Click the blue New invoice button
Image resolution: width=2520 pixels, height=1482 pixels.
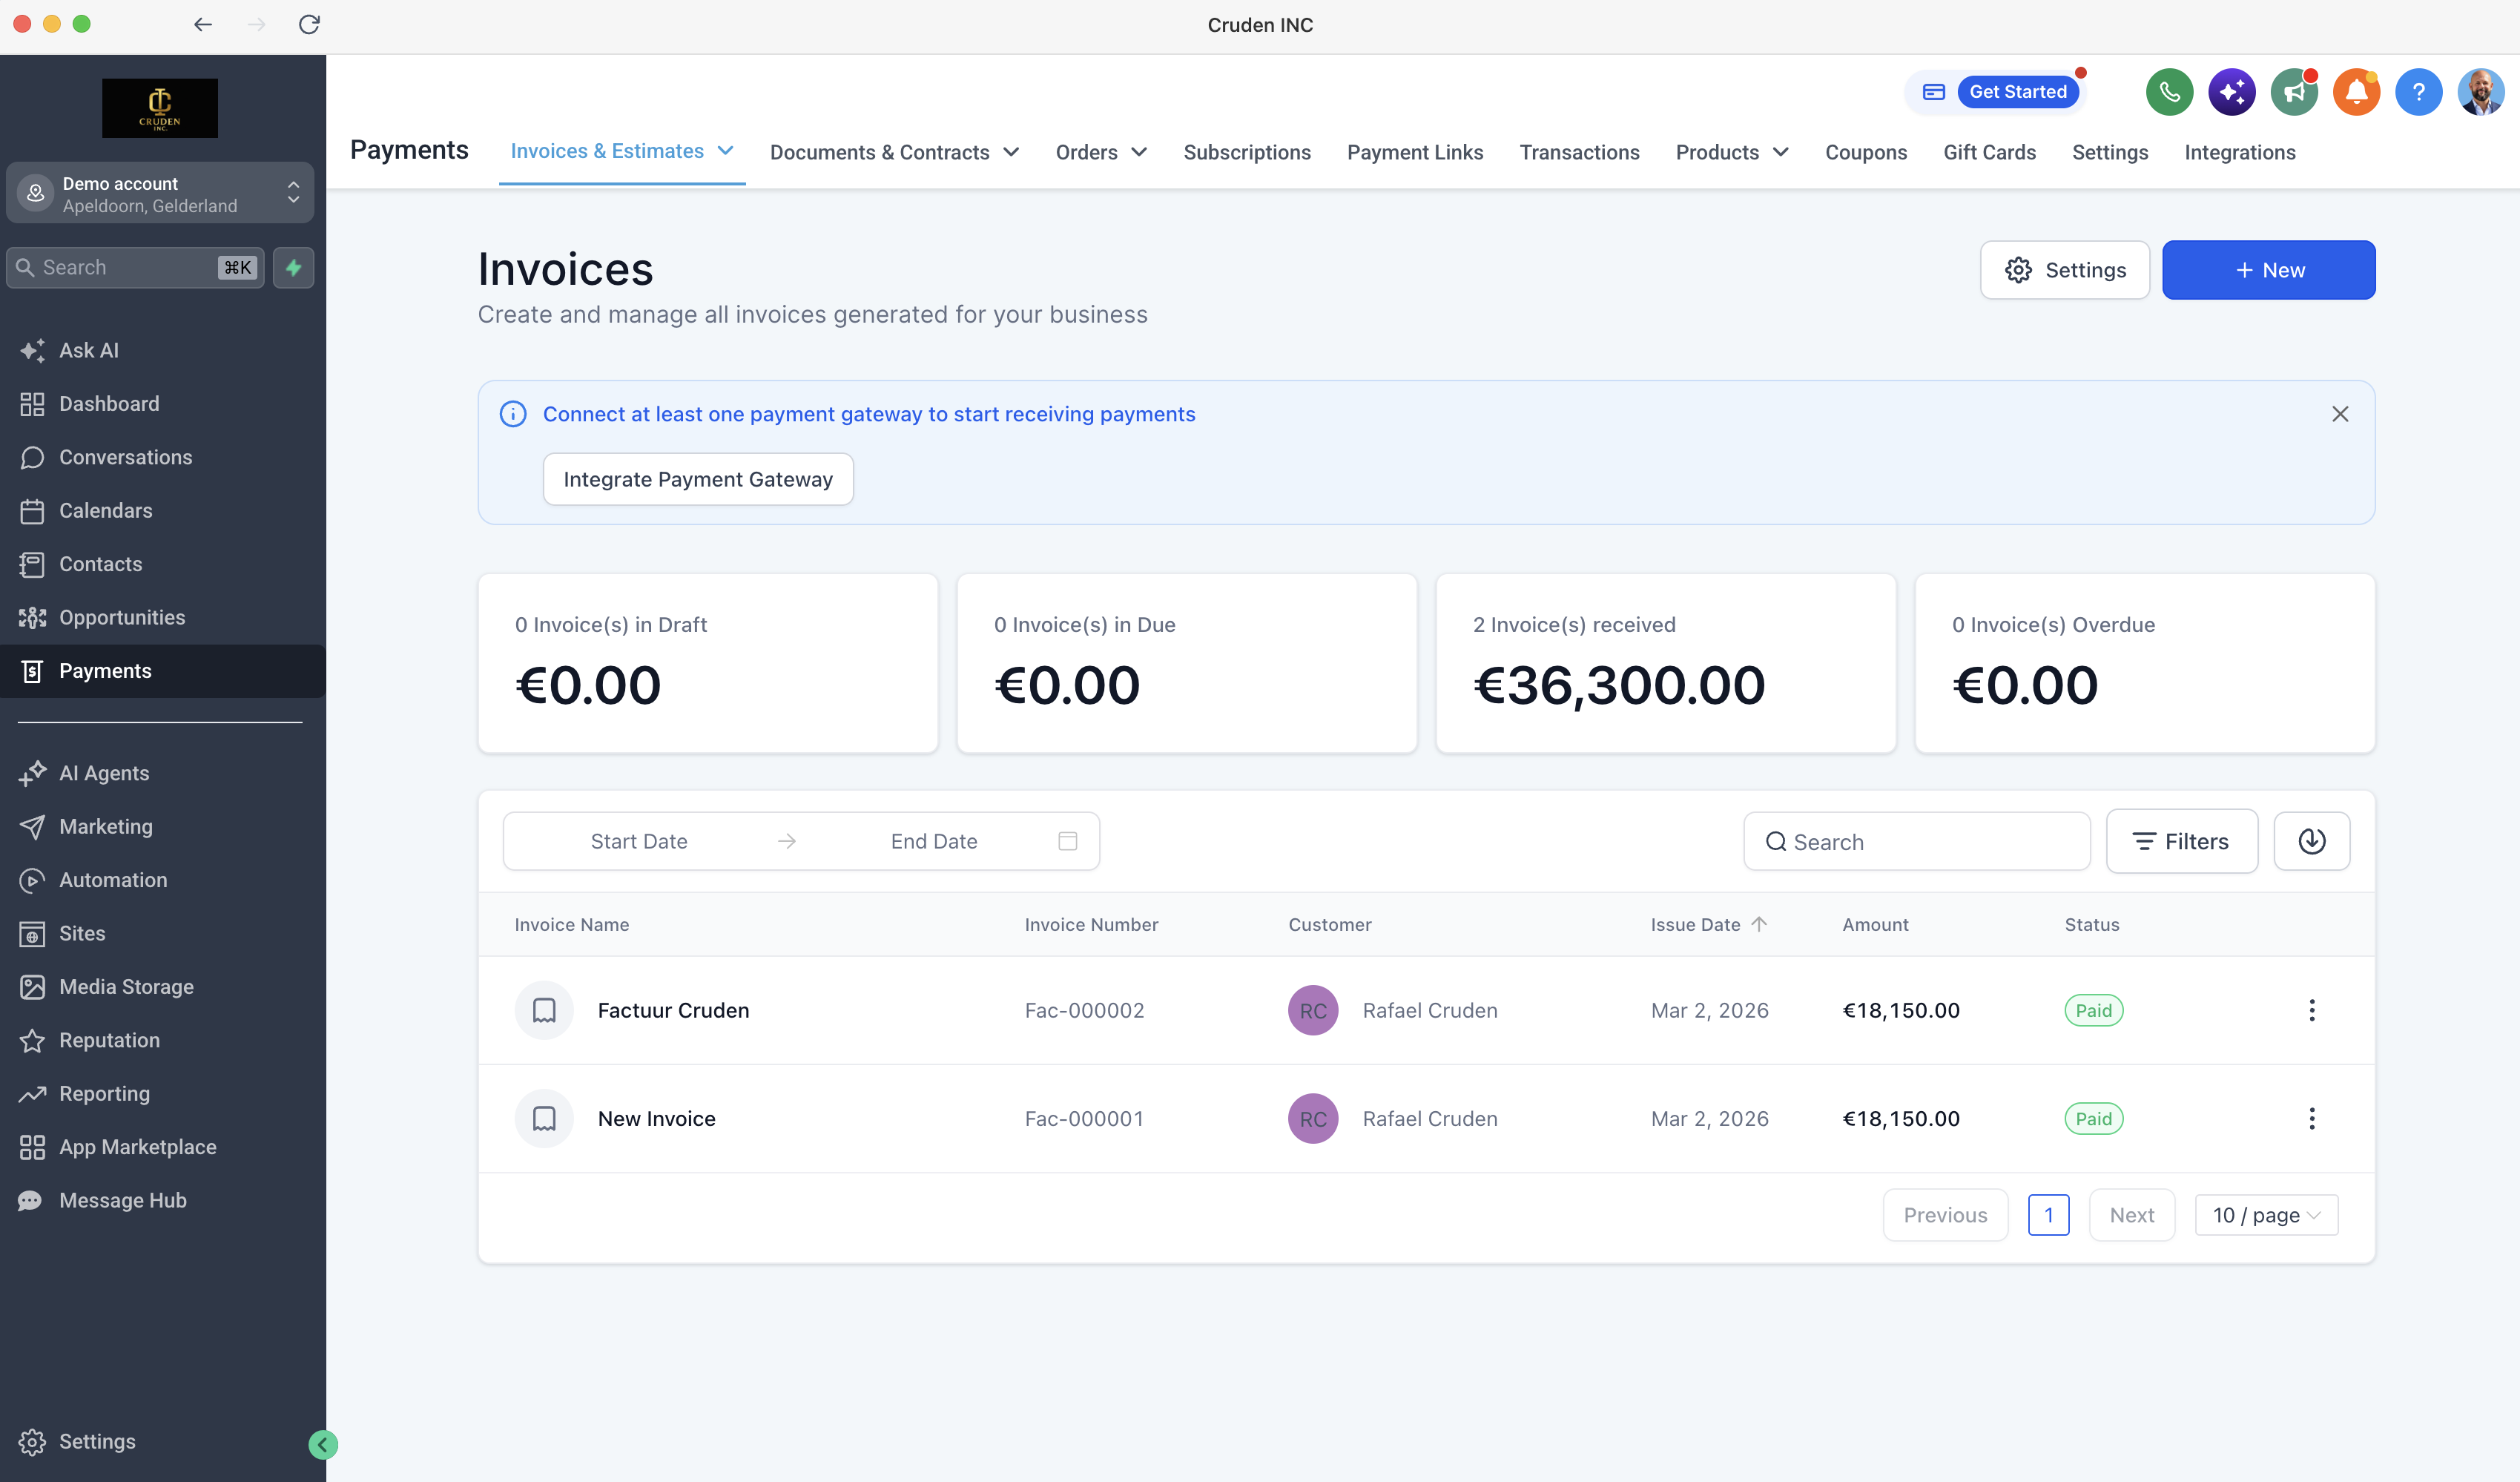(2268, 270)
